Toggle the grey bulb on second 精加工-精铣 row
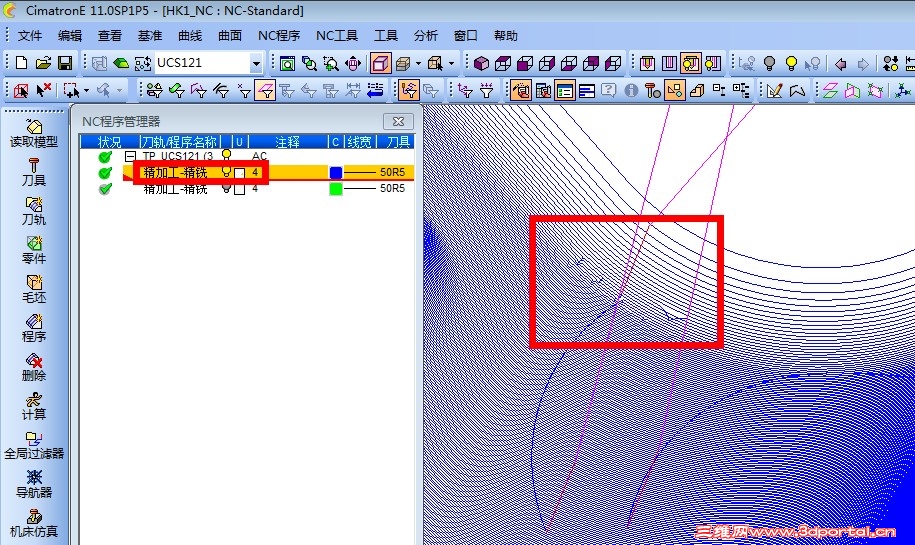915x545 pixels. point(226,188)
